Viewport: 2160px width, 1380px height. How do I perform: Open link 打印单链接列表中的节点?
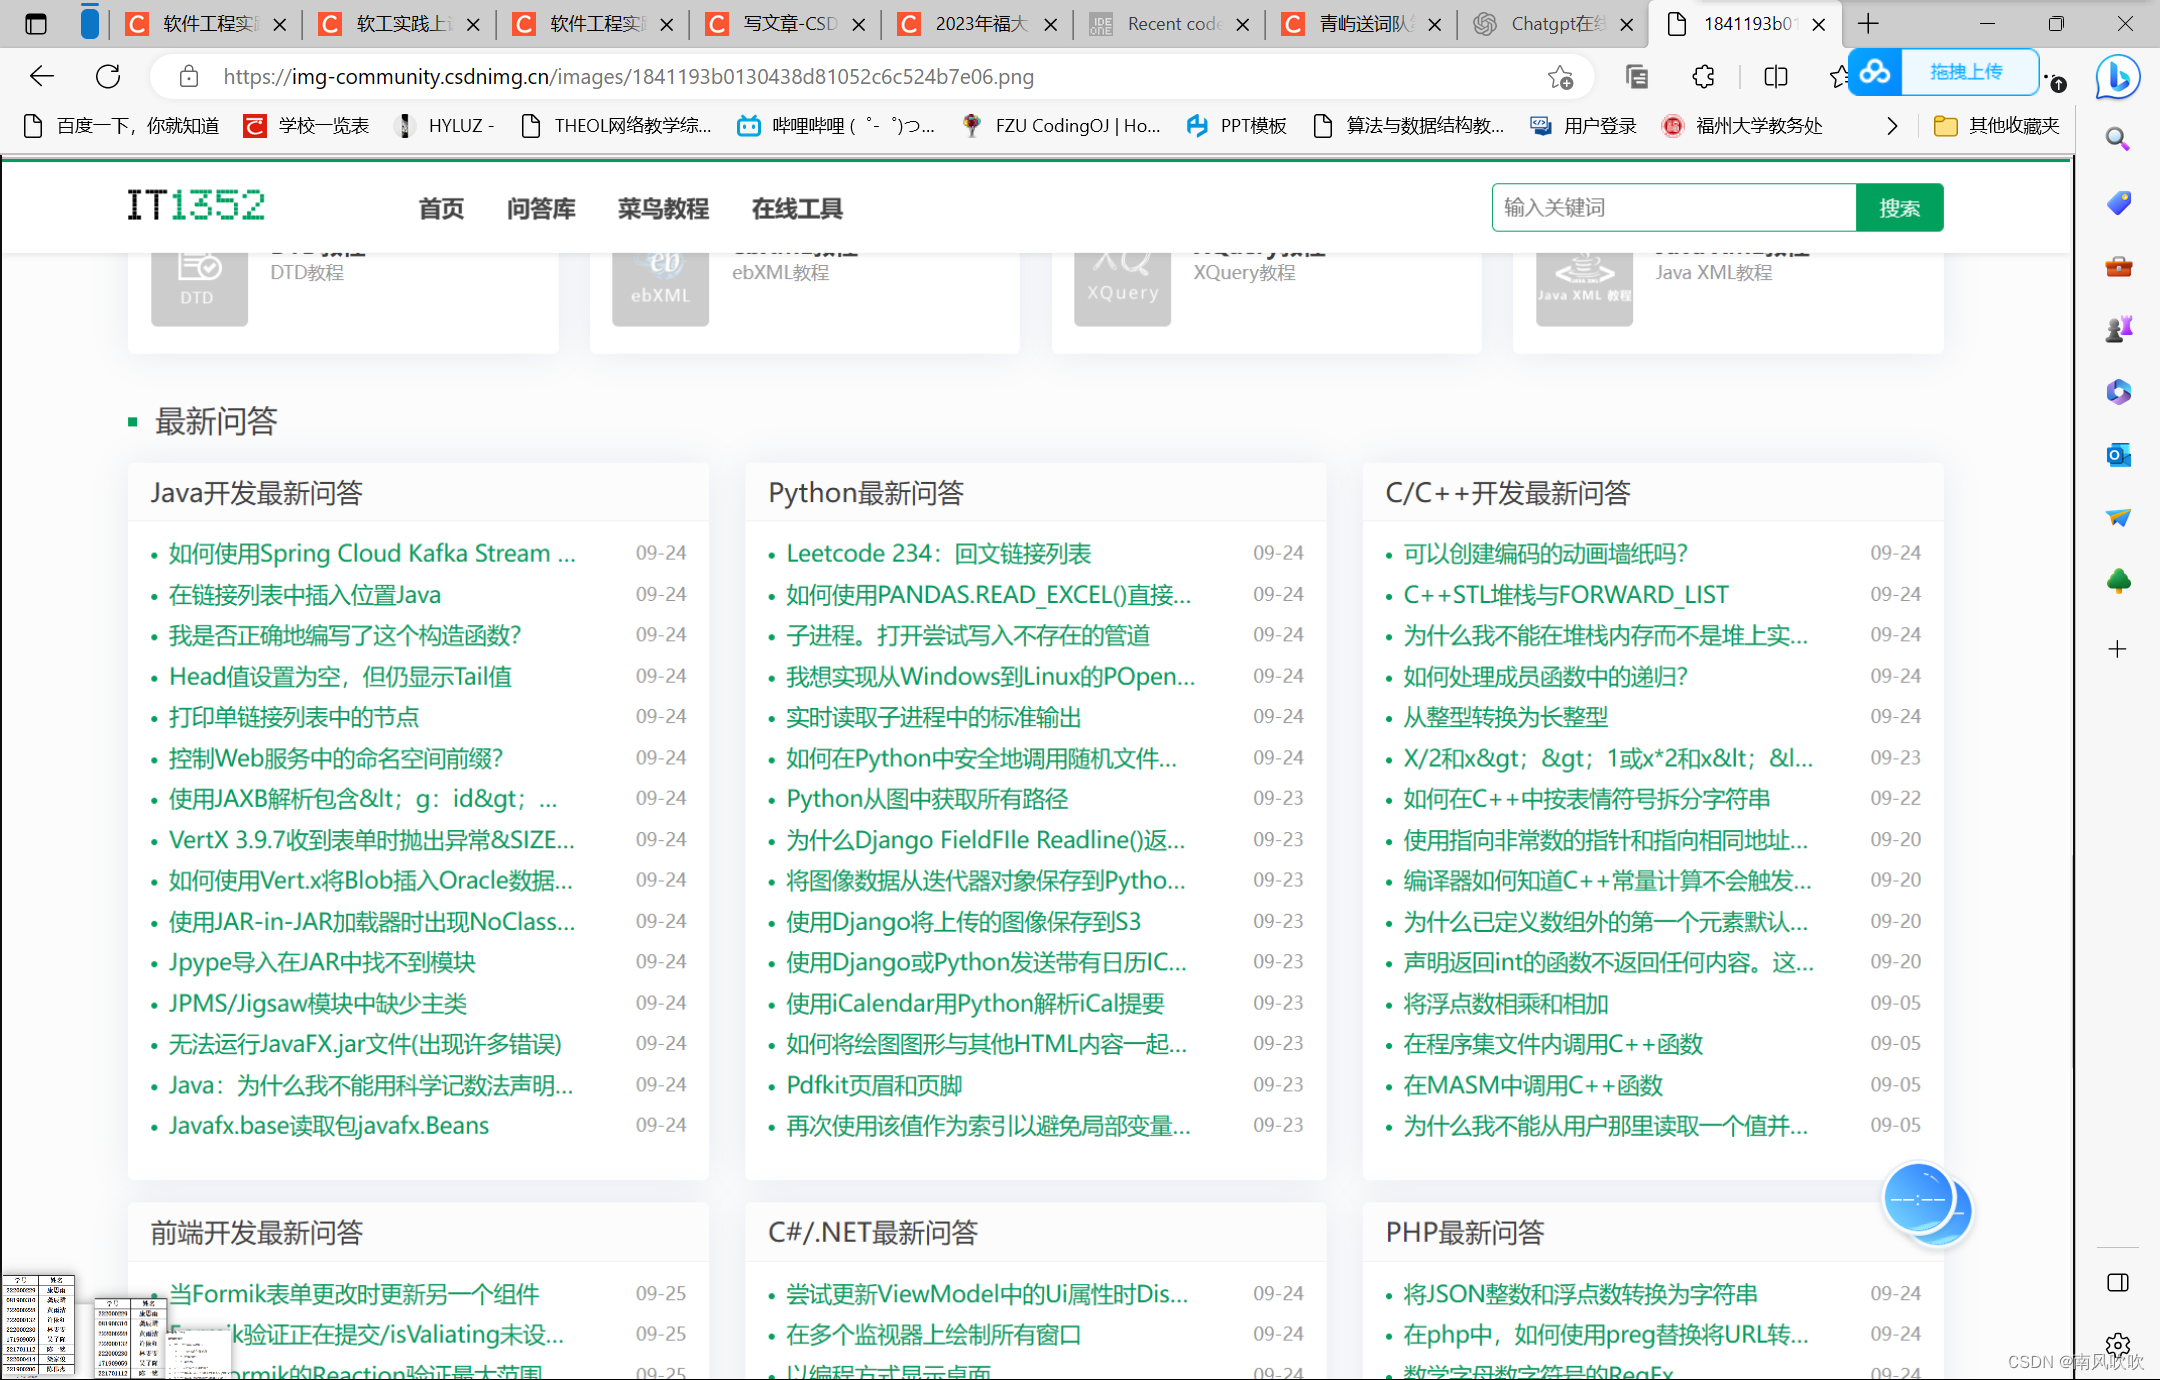point(294,716)
